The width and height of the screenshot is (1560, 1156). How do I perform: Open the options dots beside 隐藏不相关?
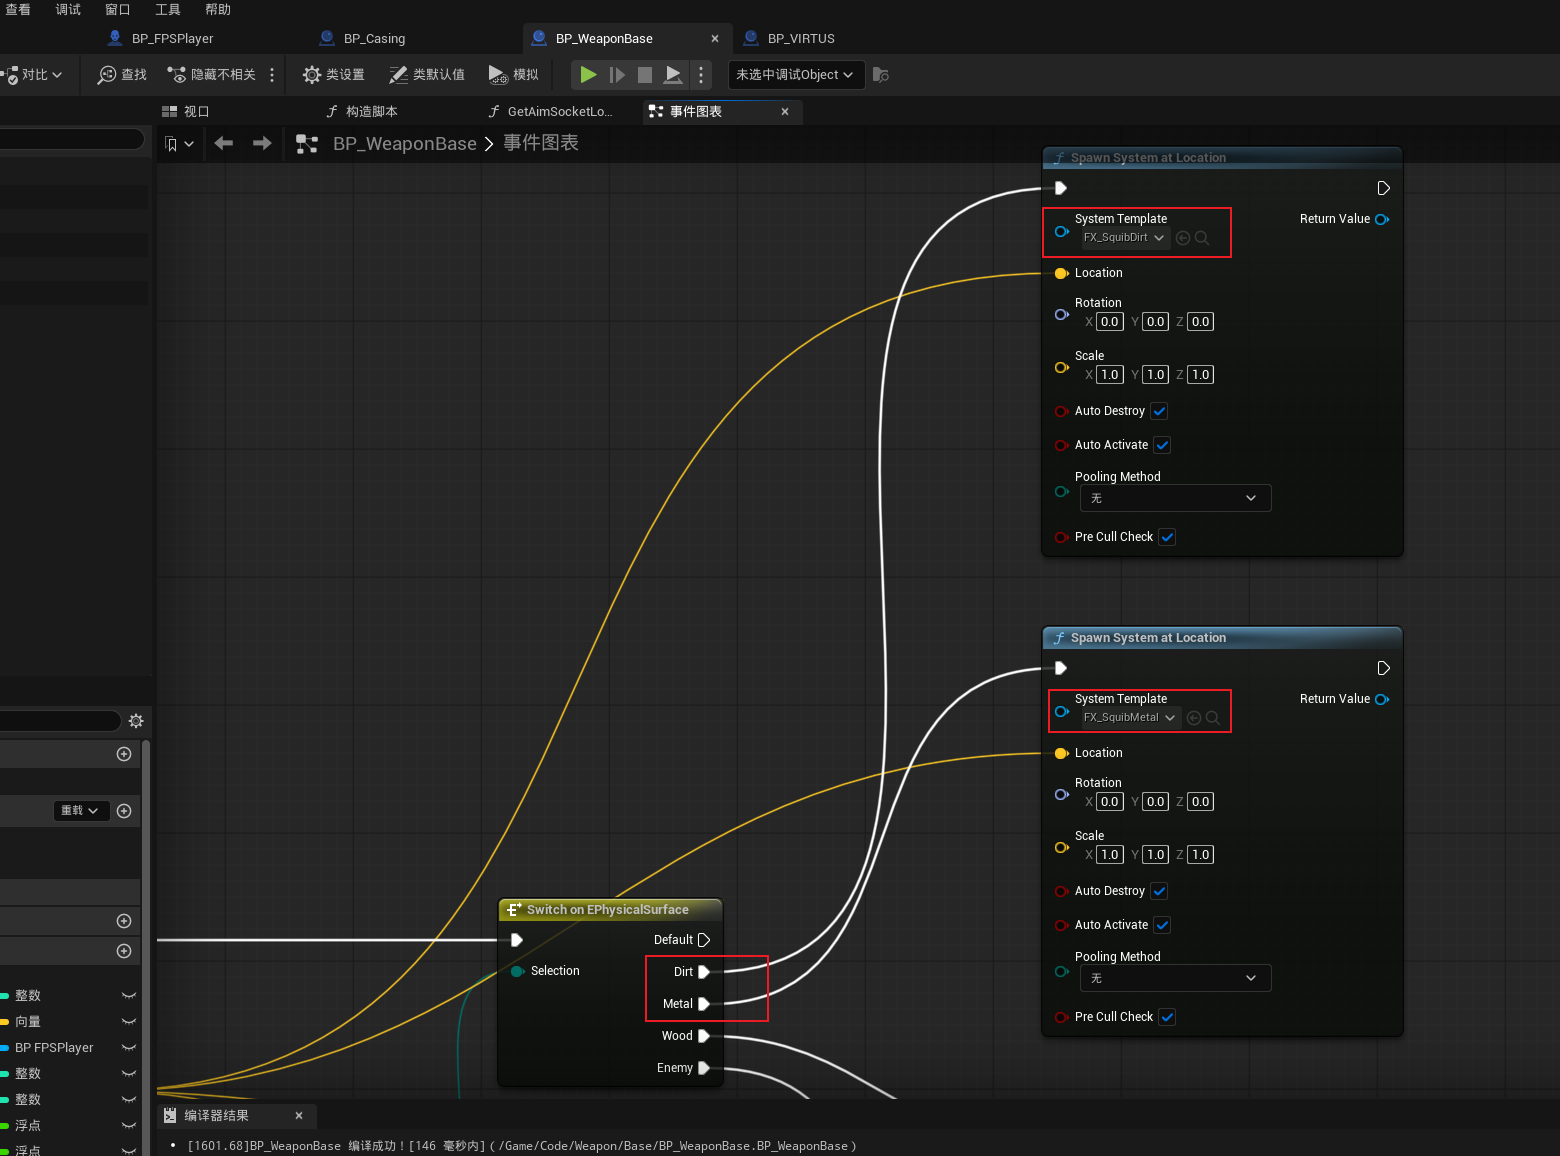[272, 75]
